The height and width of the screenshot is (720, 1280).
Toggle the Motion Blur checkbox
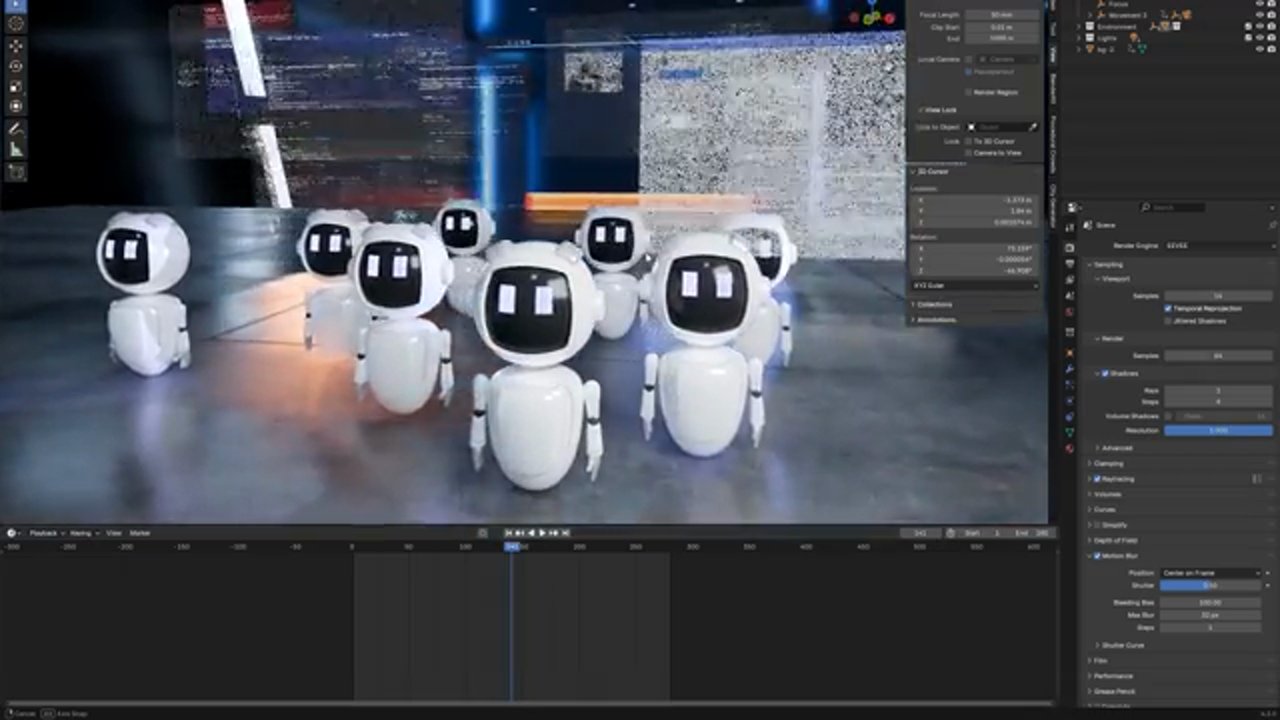[1097, 556]
